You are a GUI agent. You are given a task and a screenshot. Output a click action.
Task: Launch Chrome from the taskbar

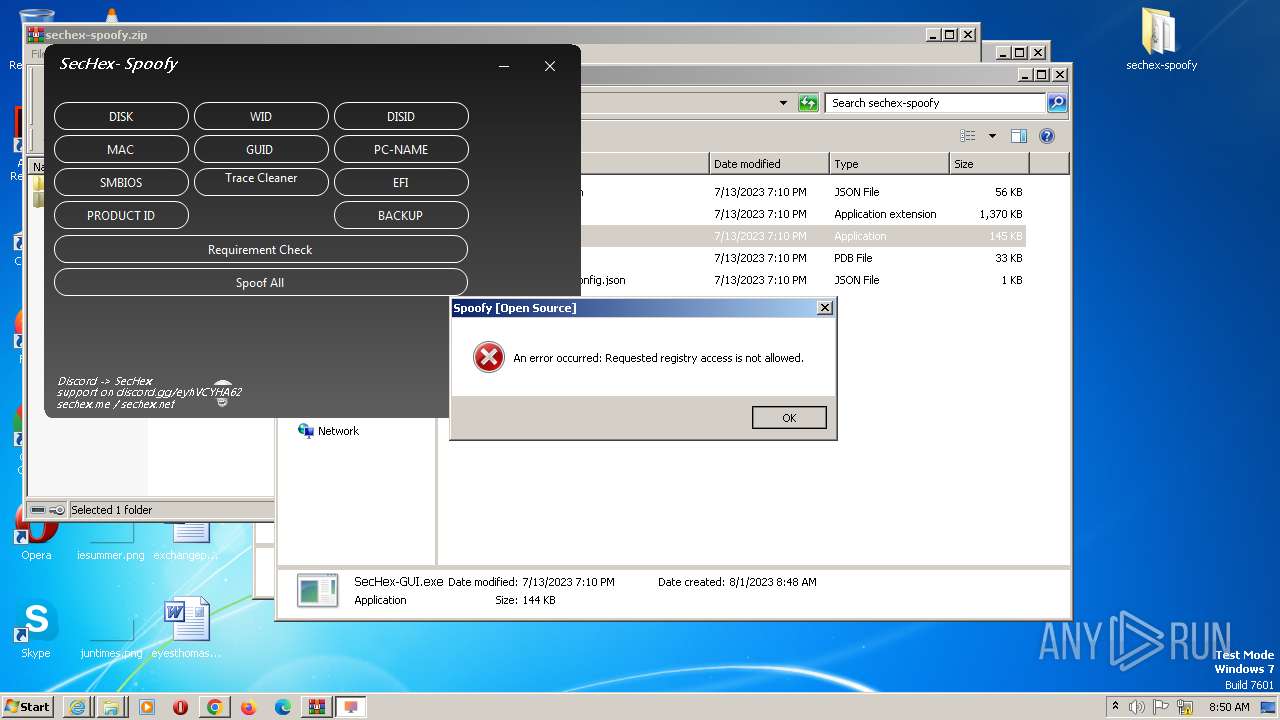coord(215,707)
